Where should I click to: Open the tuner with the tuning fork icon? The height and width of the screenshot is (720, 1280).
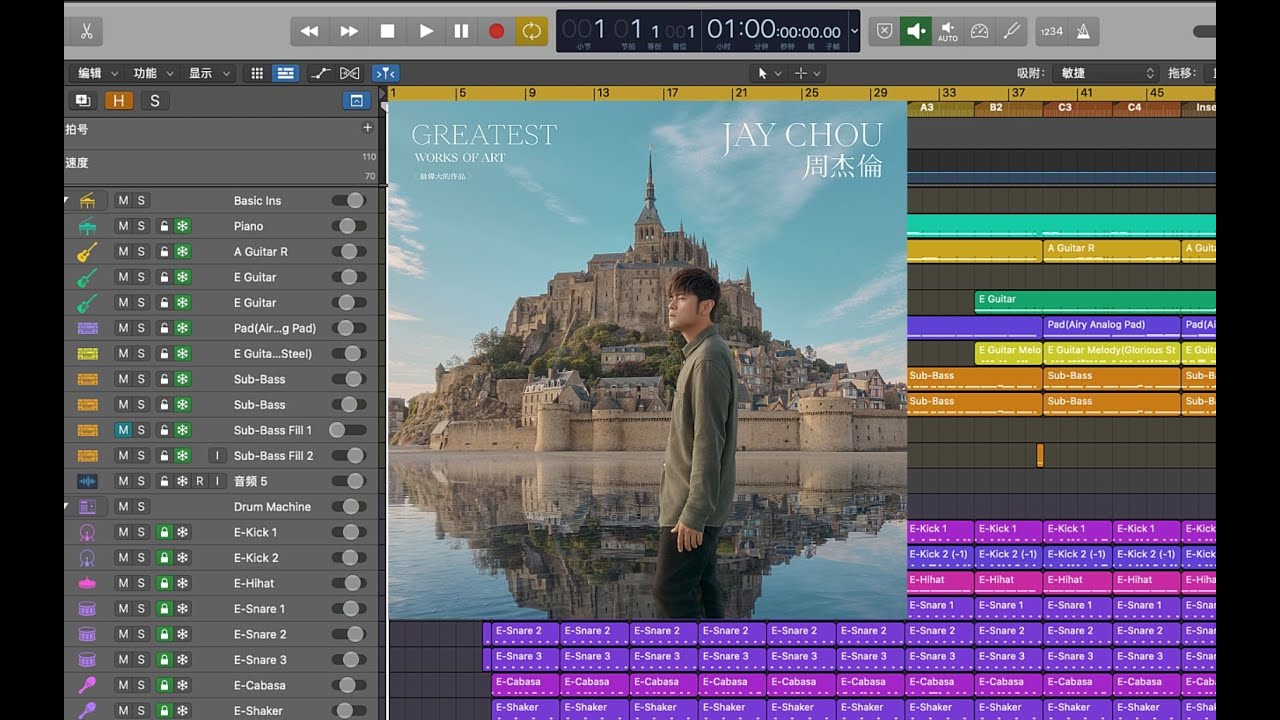click(1012, 31)
